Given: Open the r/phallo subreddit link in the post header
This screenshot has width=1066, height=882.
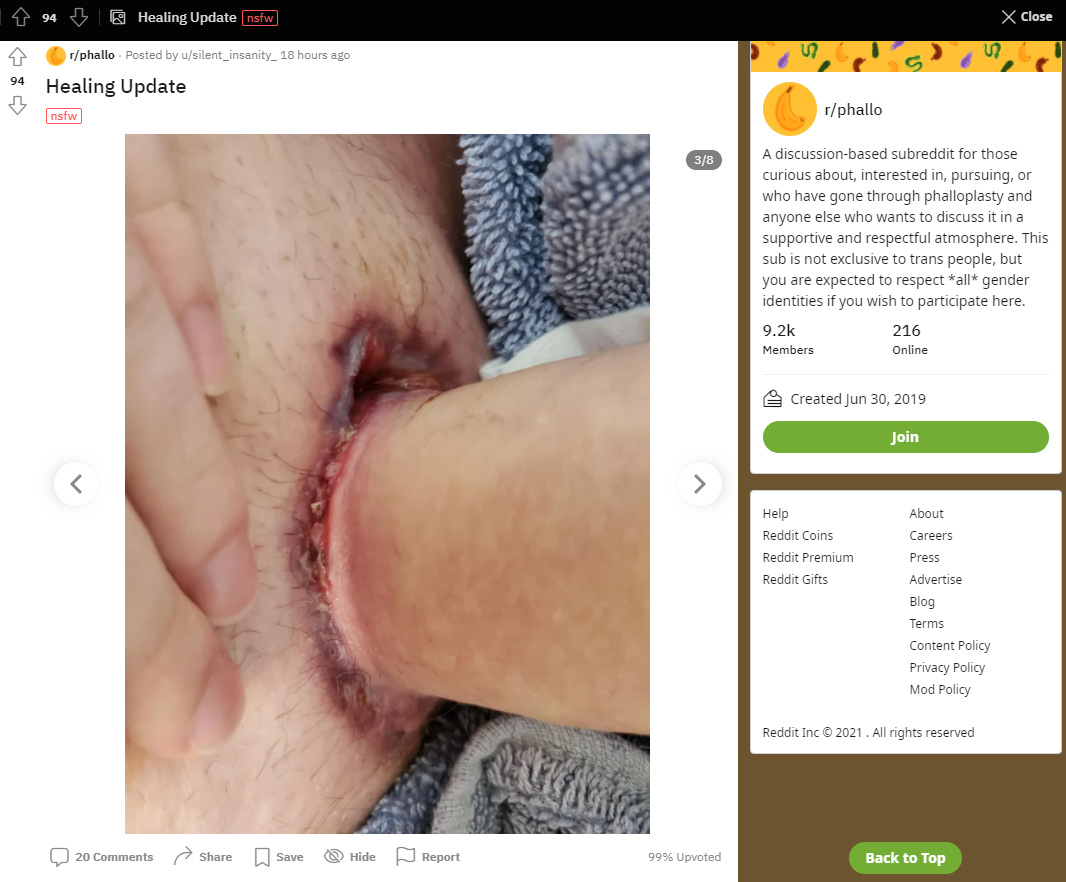Looking at the screenshot, I should (x=92, y=55).
